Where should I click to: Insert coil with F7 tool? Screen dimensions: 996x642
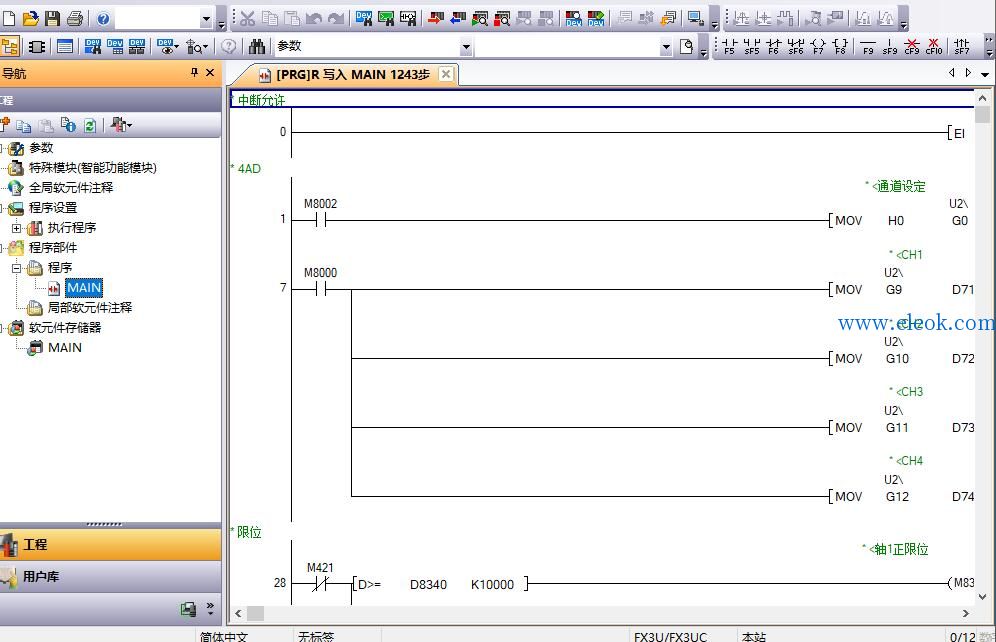coord(818,46)
